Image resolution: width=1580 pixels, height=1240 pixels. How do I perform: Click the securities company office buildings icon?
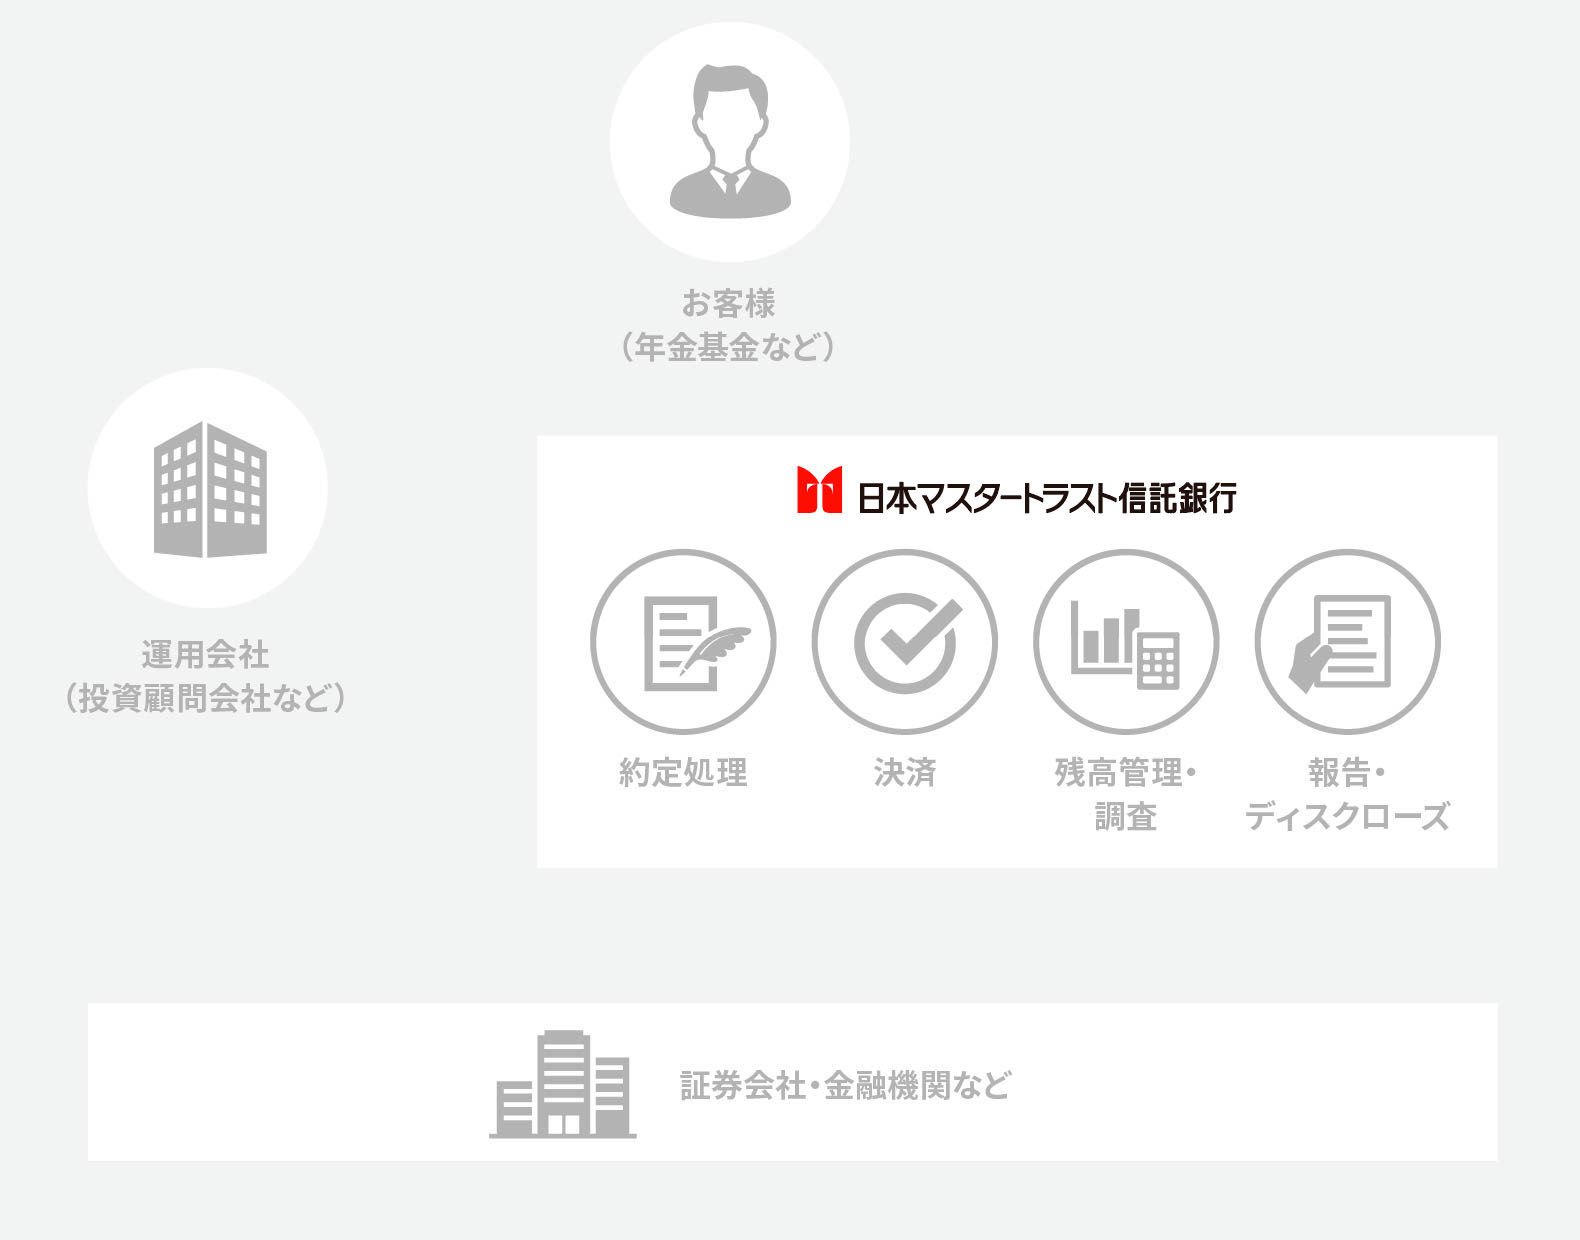[x=563, y=1084]
